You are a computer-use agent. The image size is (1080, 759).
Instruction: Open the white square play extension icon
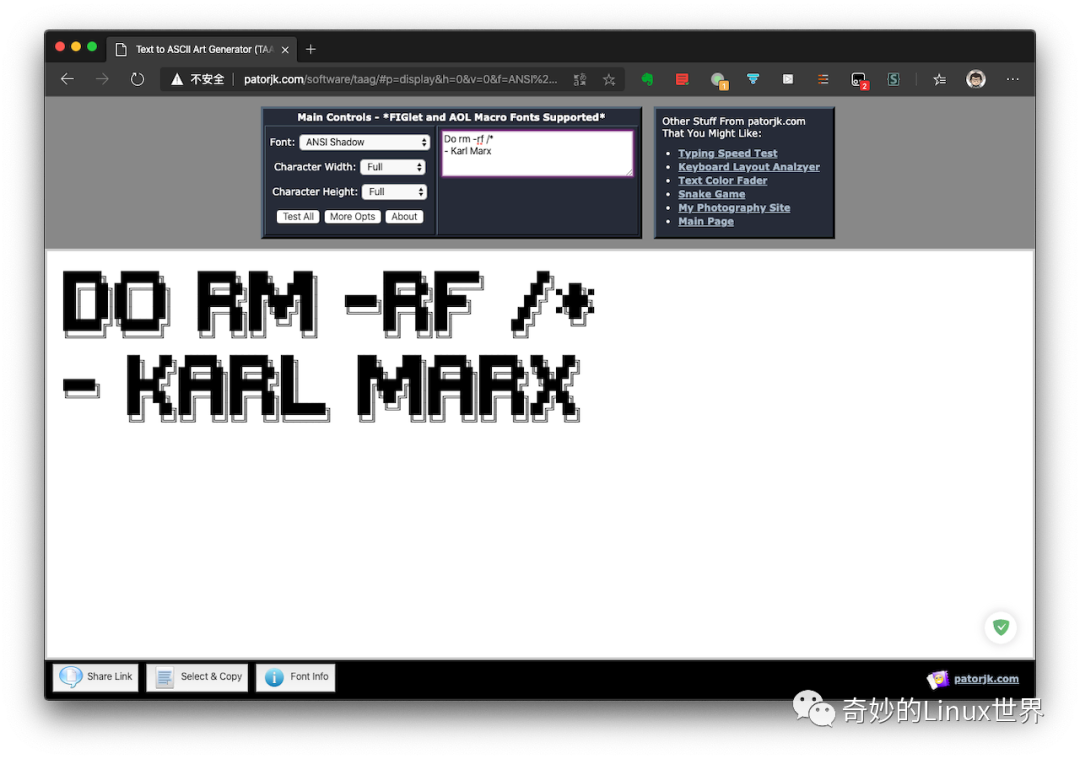click(788, 79)
